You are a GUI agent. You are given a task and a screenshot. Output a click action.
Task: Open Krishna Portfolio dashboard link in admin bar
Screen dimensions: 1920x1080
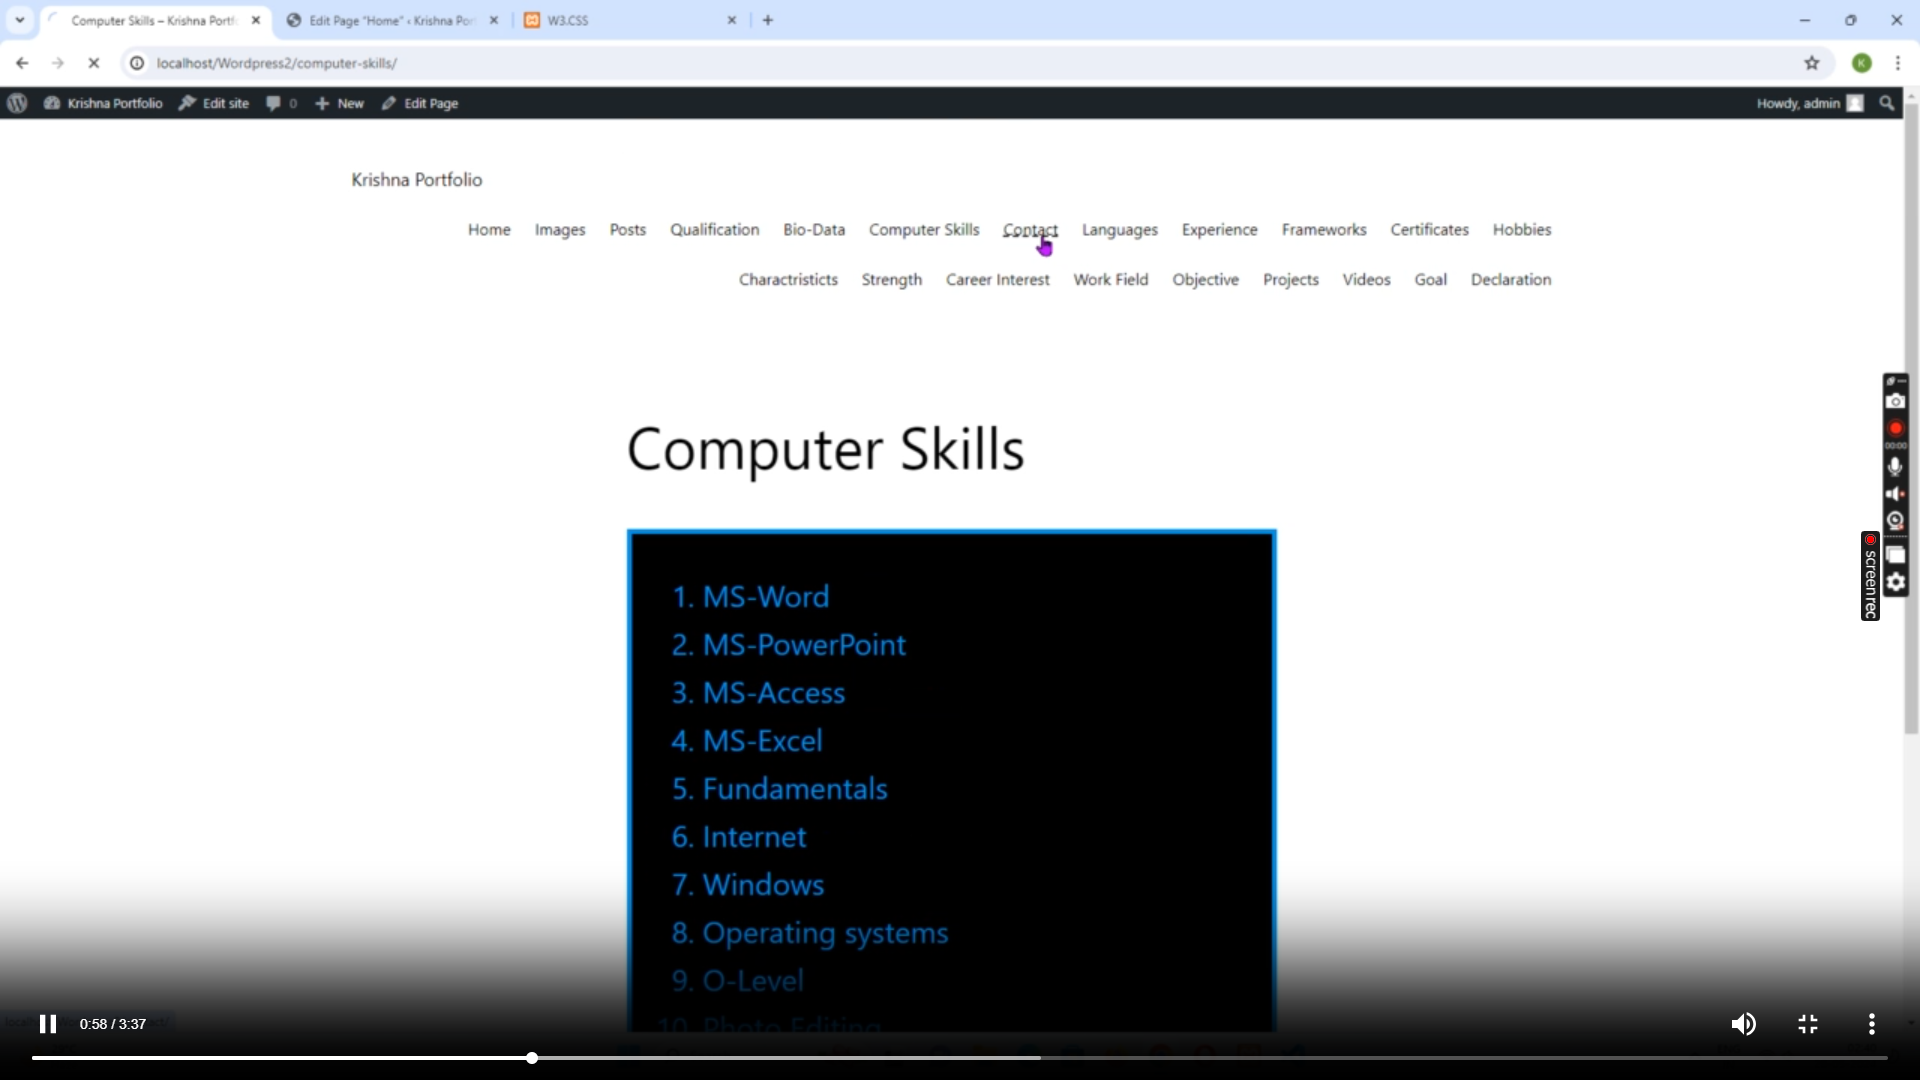coord(103,103)
